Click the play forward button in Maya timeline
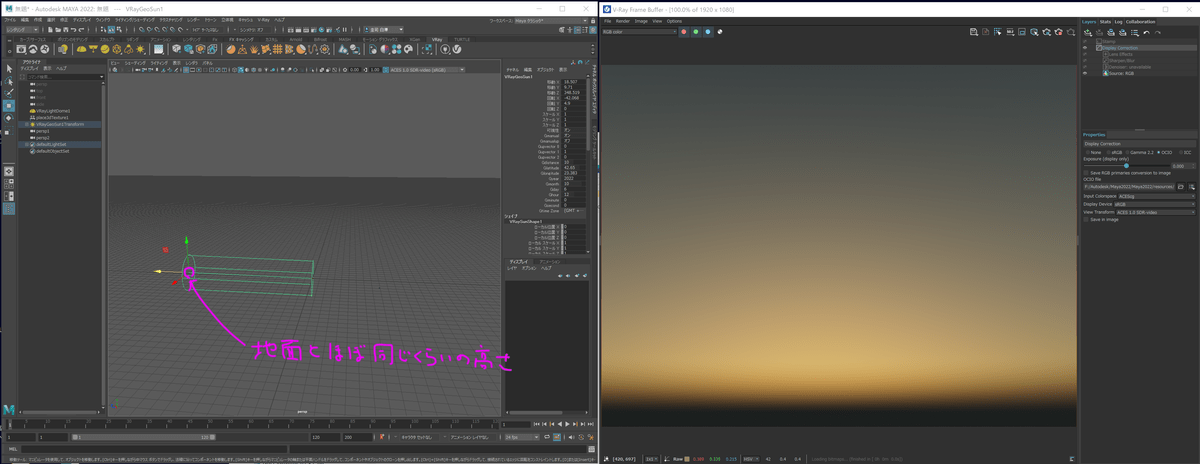This screenshot has width=1200, height=464. coord(567,424)
